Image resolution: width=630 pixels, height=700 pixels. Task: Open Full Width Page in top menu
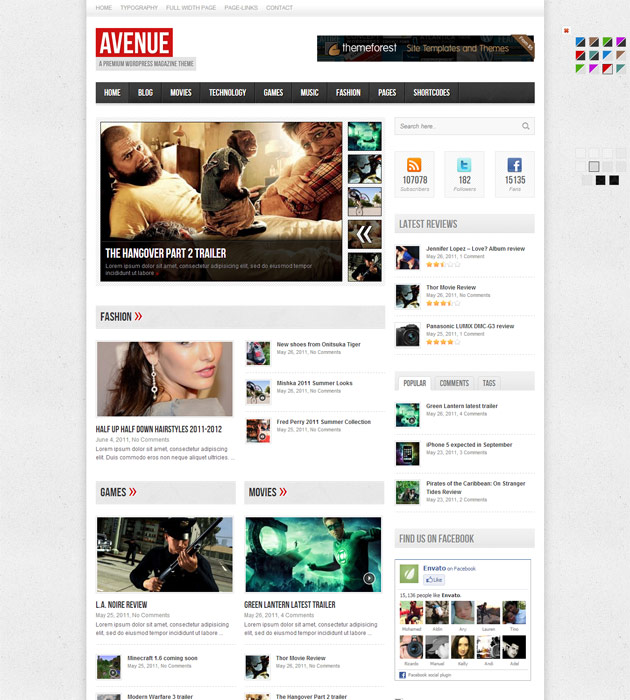191,8
